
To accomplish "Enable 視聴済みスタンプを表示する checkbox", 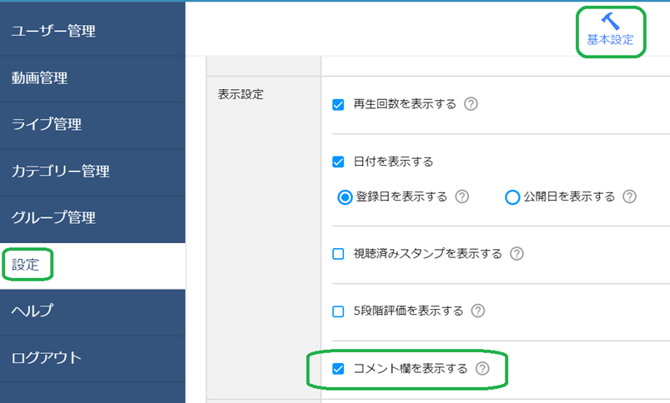I will pos(338,254).
